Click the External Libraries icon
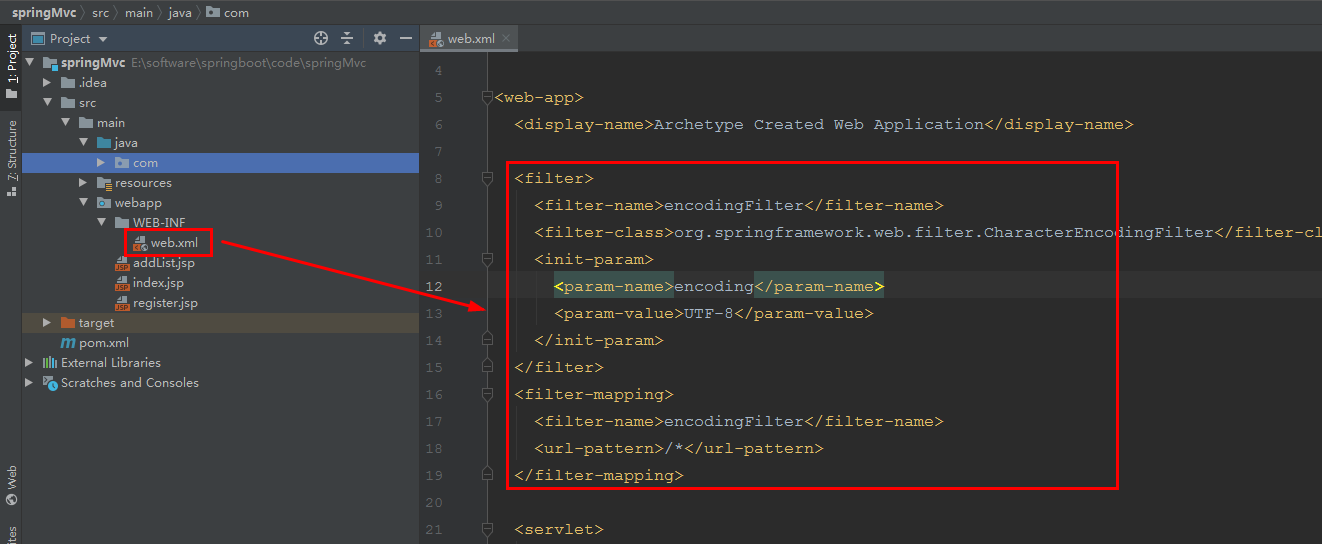The width and height of the screenshot is (1322, 544). coord(50,363)
